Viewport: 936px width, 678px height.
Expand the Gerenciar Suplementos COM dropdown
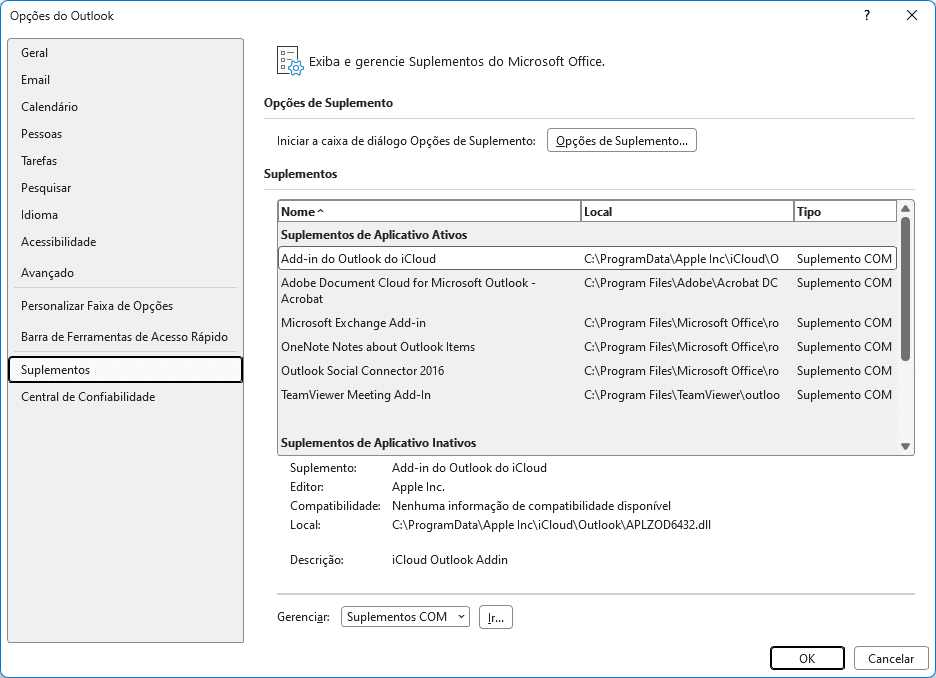tap(405, 617)
